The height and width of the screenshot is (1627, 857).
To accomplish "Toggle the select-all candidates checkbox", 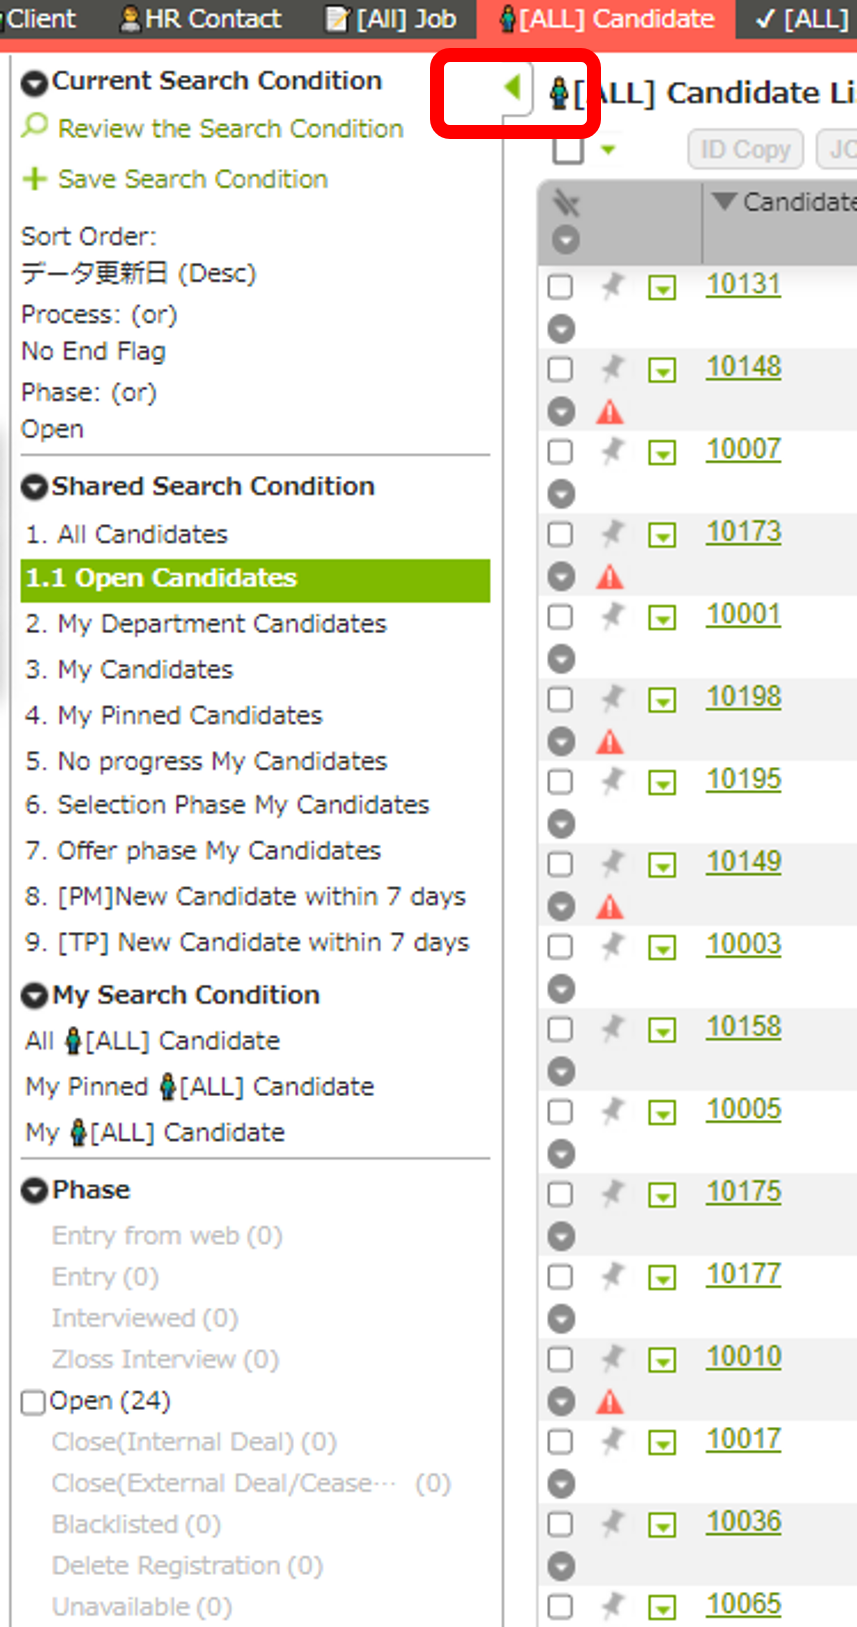I will point(568,150).
